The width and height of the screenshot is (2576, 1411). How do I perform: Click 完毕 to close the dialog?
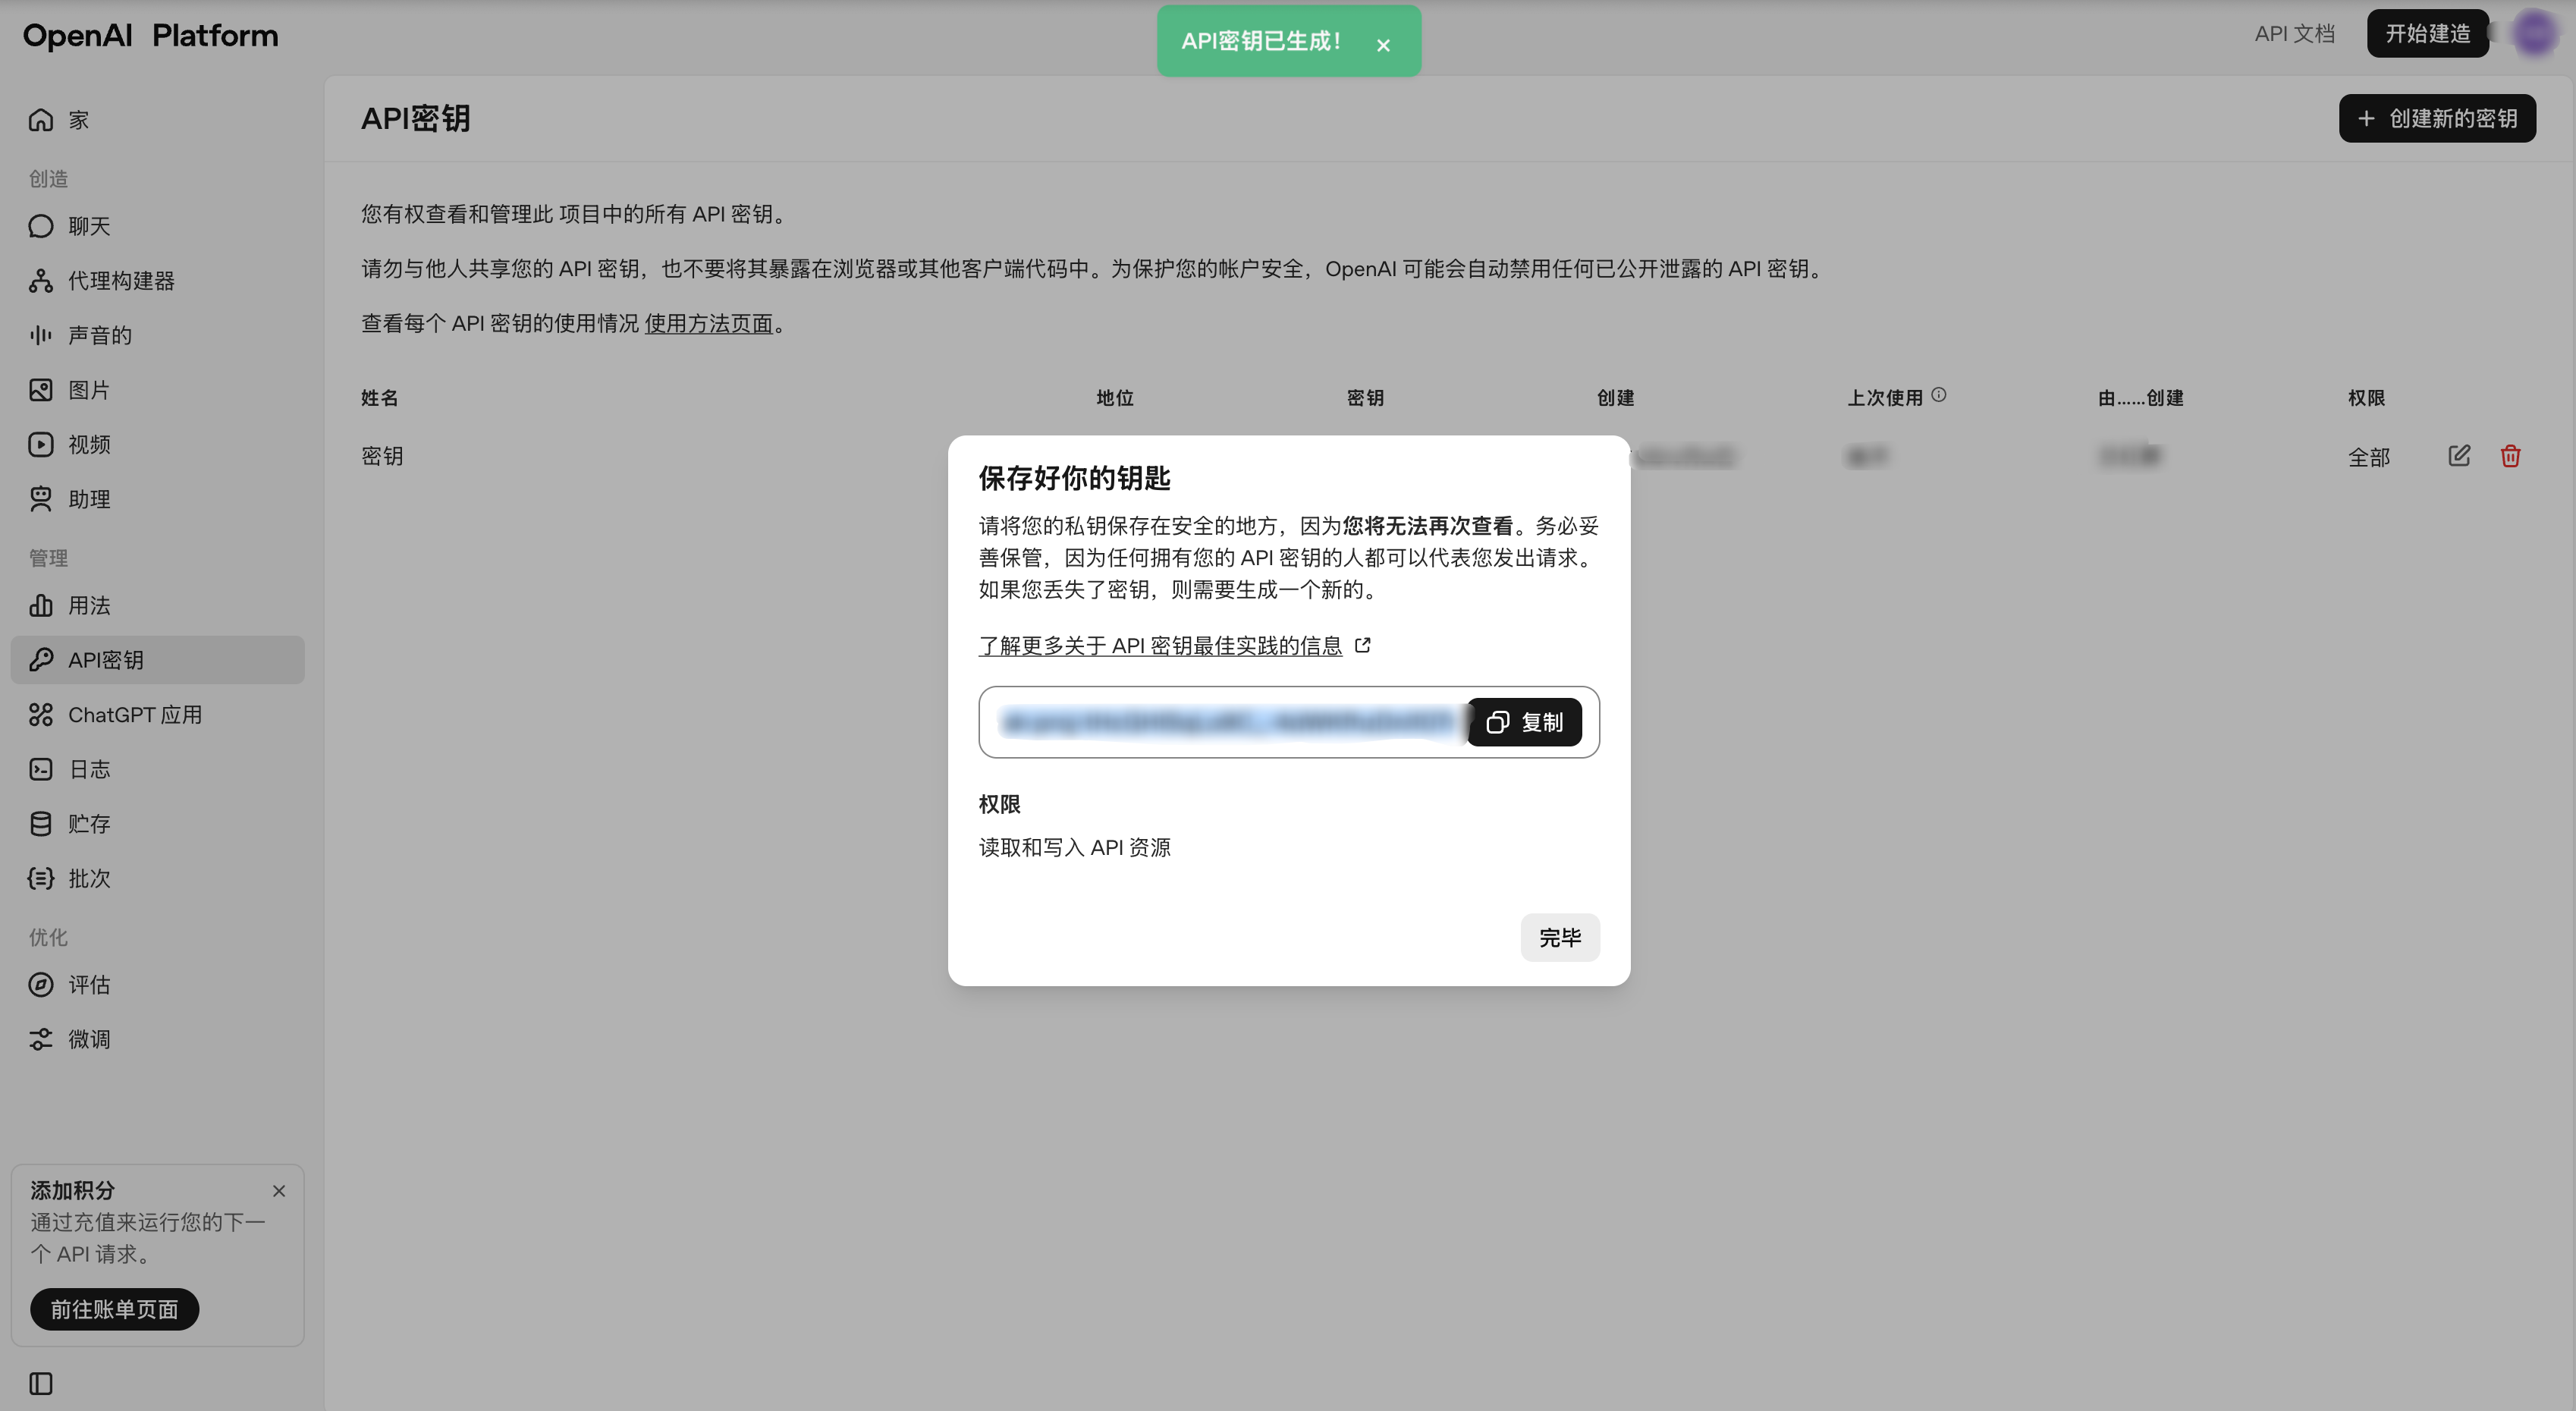(x=1559, y=937)
